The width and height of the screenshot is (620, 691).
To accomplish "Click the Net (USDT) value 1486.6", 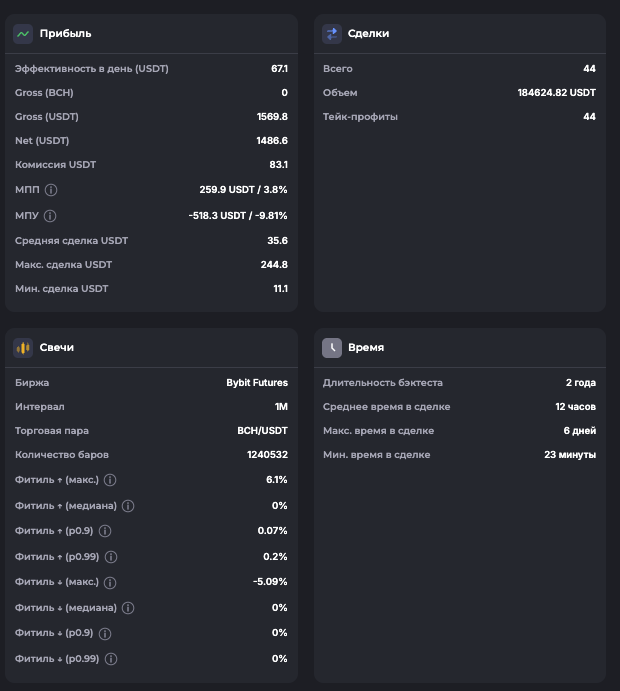I will (272, 141).
